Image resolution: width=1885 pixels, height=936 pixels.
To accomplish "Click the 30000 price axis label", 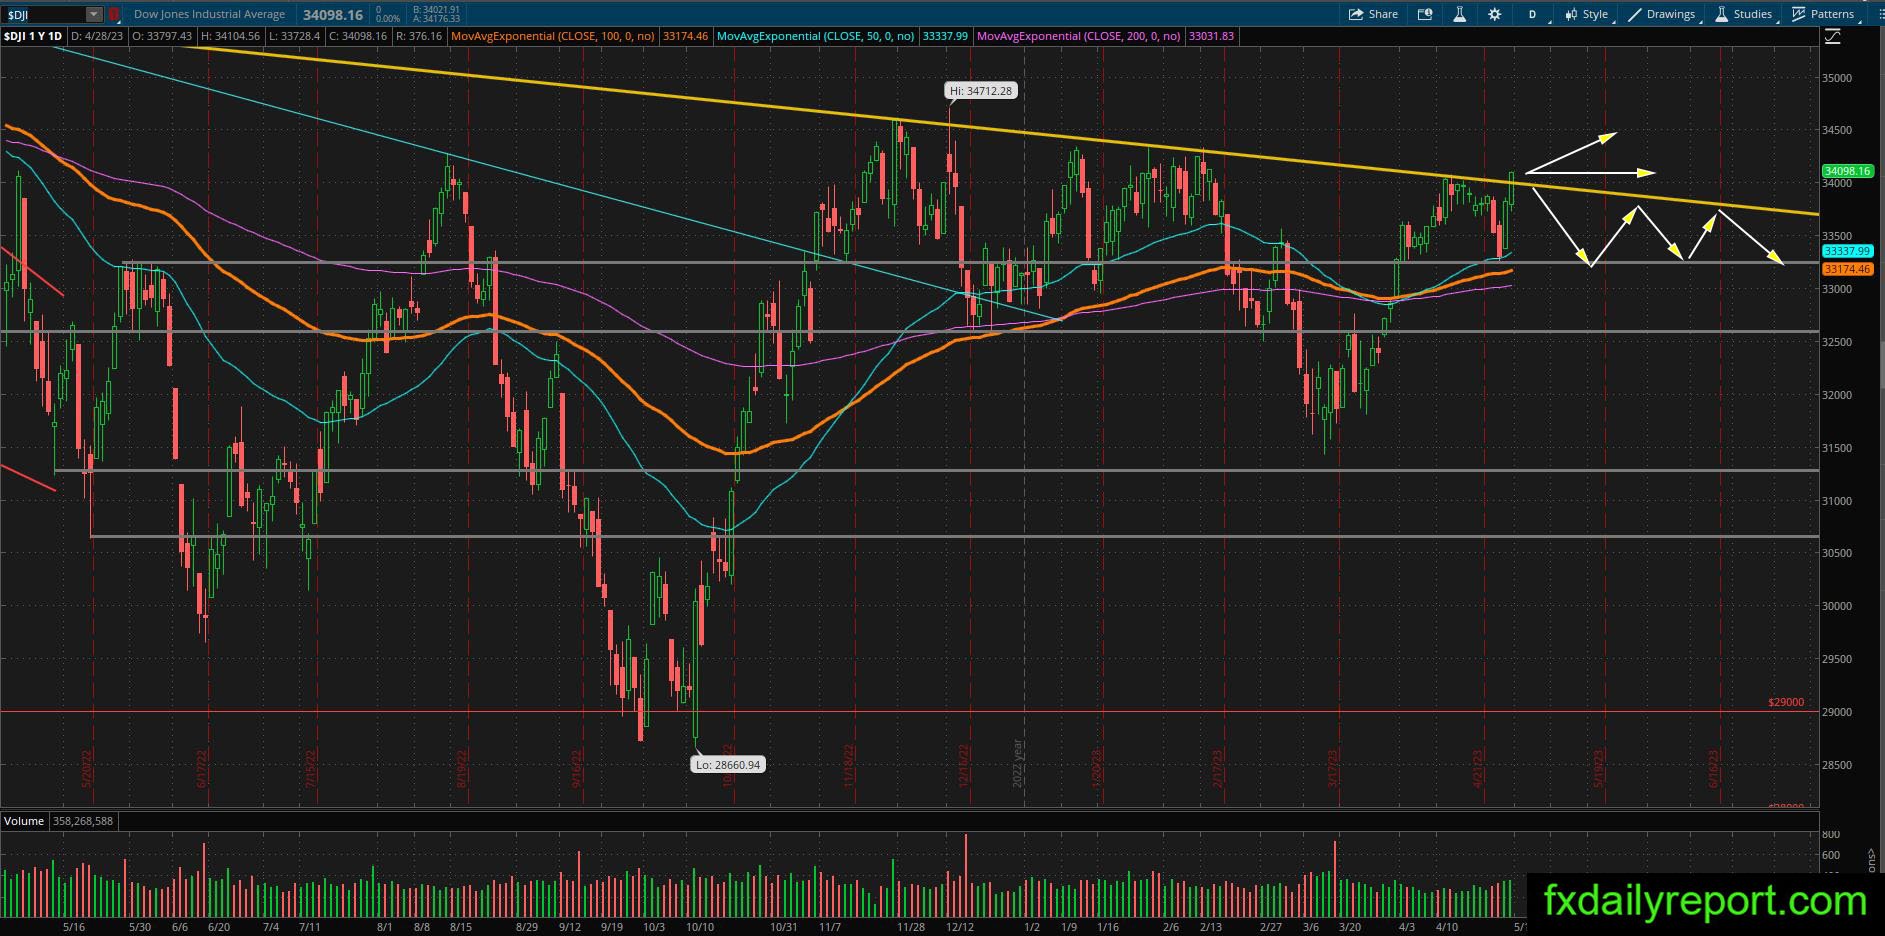I will pyautogui.click(x=1837, y=606).
